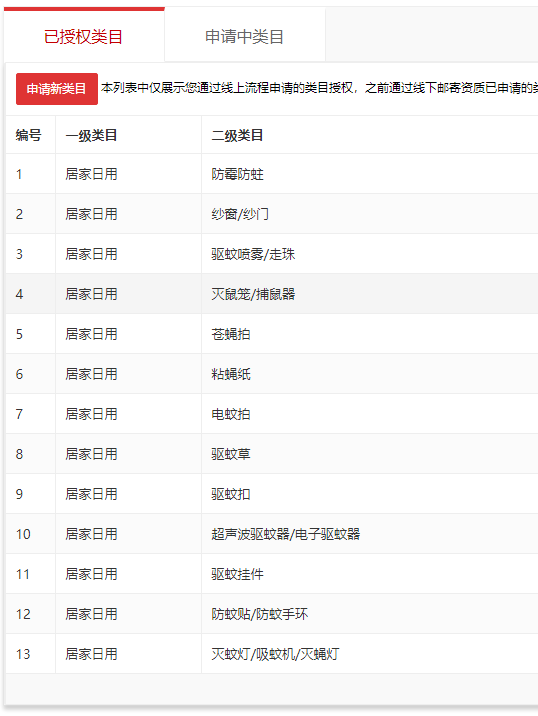Click the red 申请新类目 button
Viewport: 538px width, 716px height.
57,89
